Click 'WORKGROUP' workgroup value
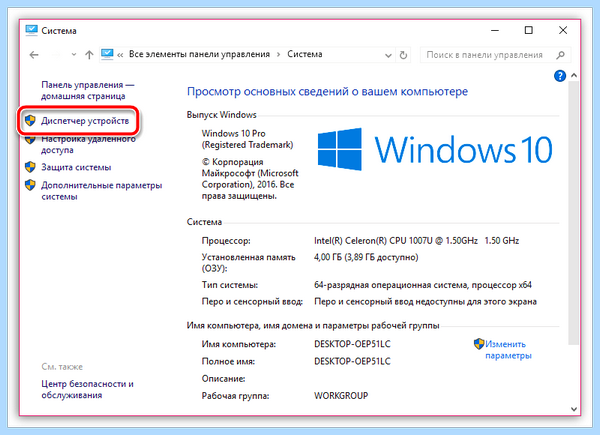600x435 pixels. click(341, 396)
